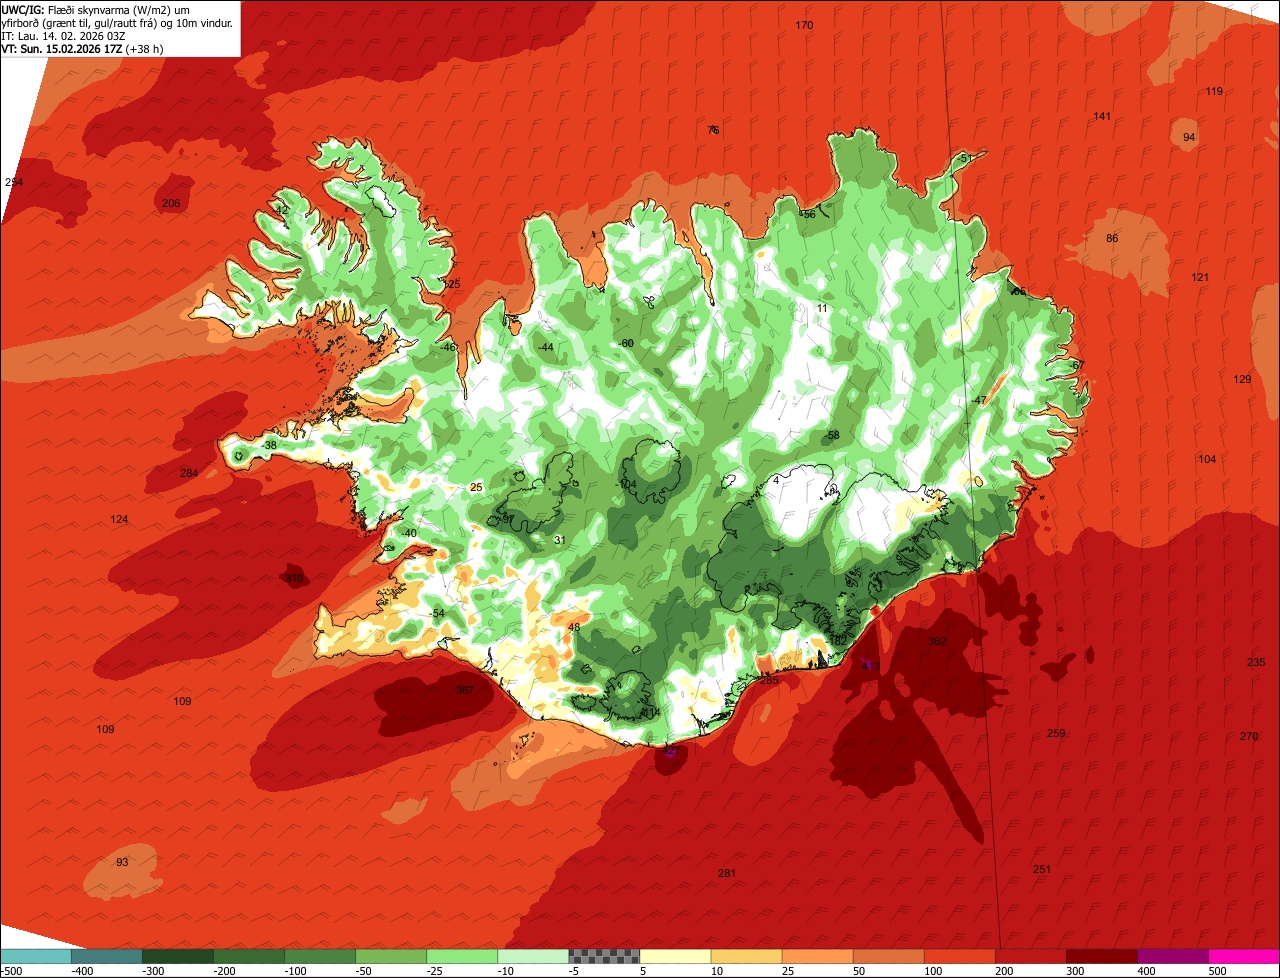Screen dimensions: 1280x978
Task: Select the -50 to -25 green swatch
Action: [391, 956]
